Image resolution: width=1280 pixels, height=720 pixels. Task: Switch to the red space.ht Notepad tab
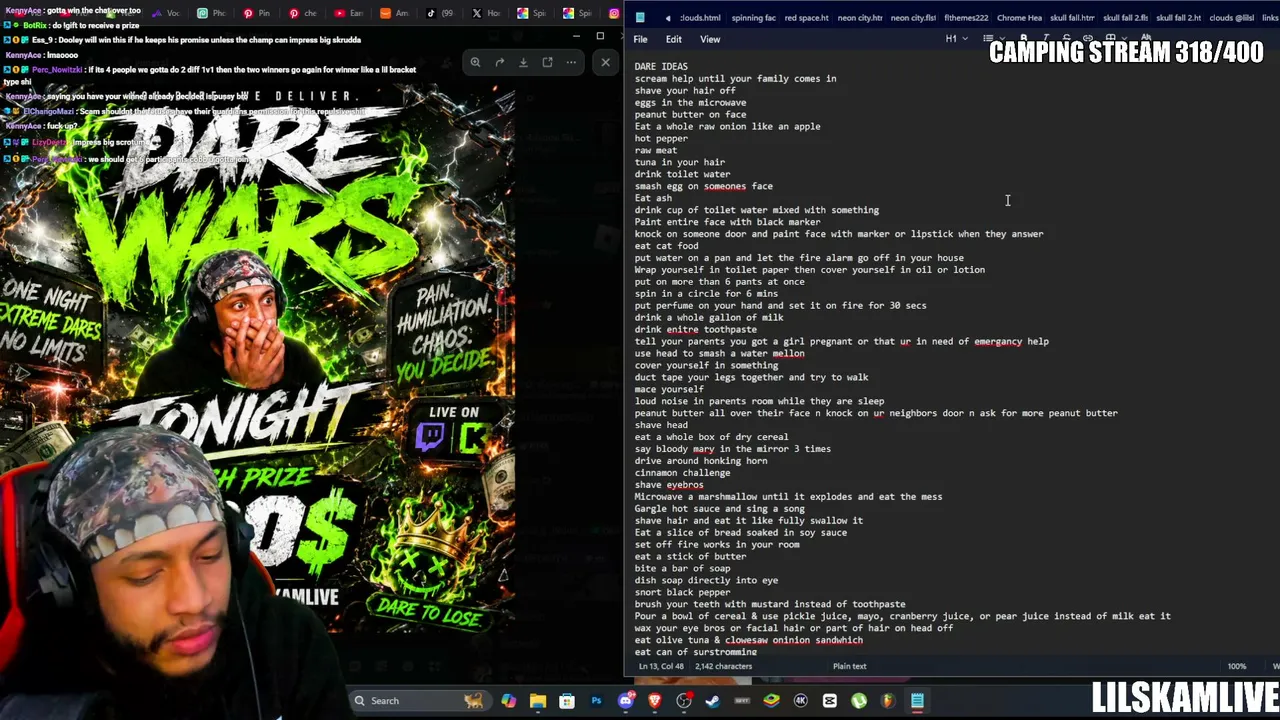[807, 17]
